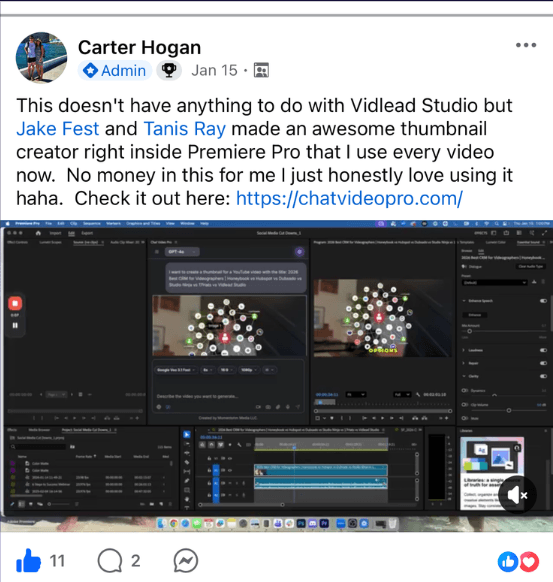Open the Window menu
Viewport: 553px width, 582px height.
point(187,223)
